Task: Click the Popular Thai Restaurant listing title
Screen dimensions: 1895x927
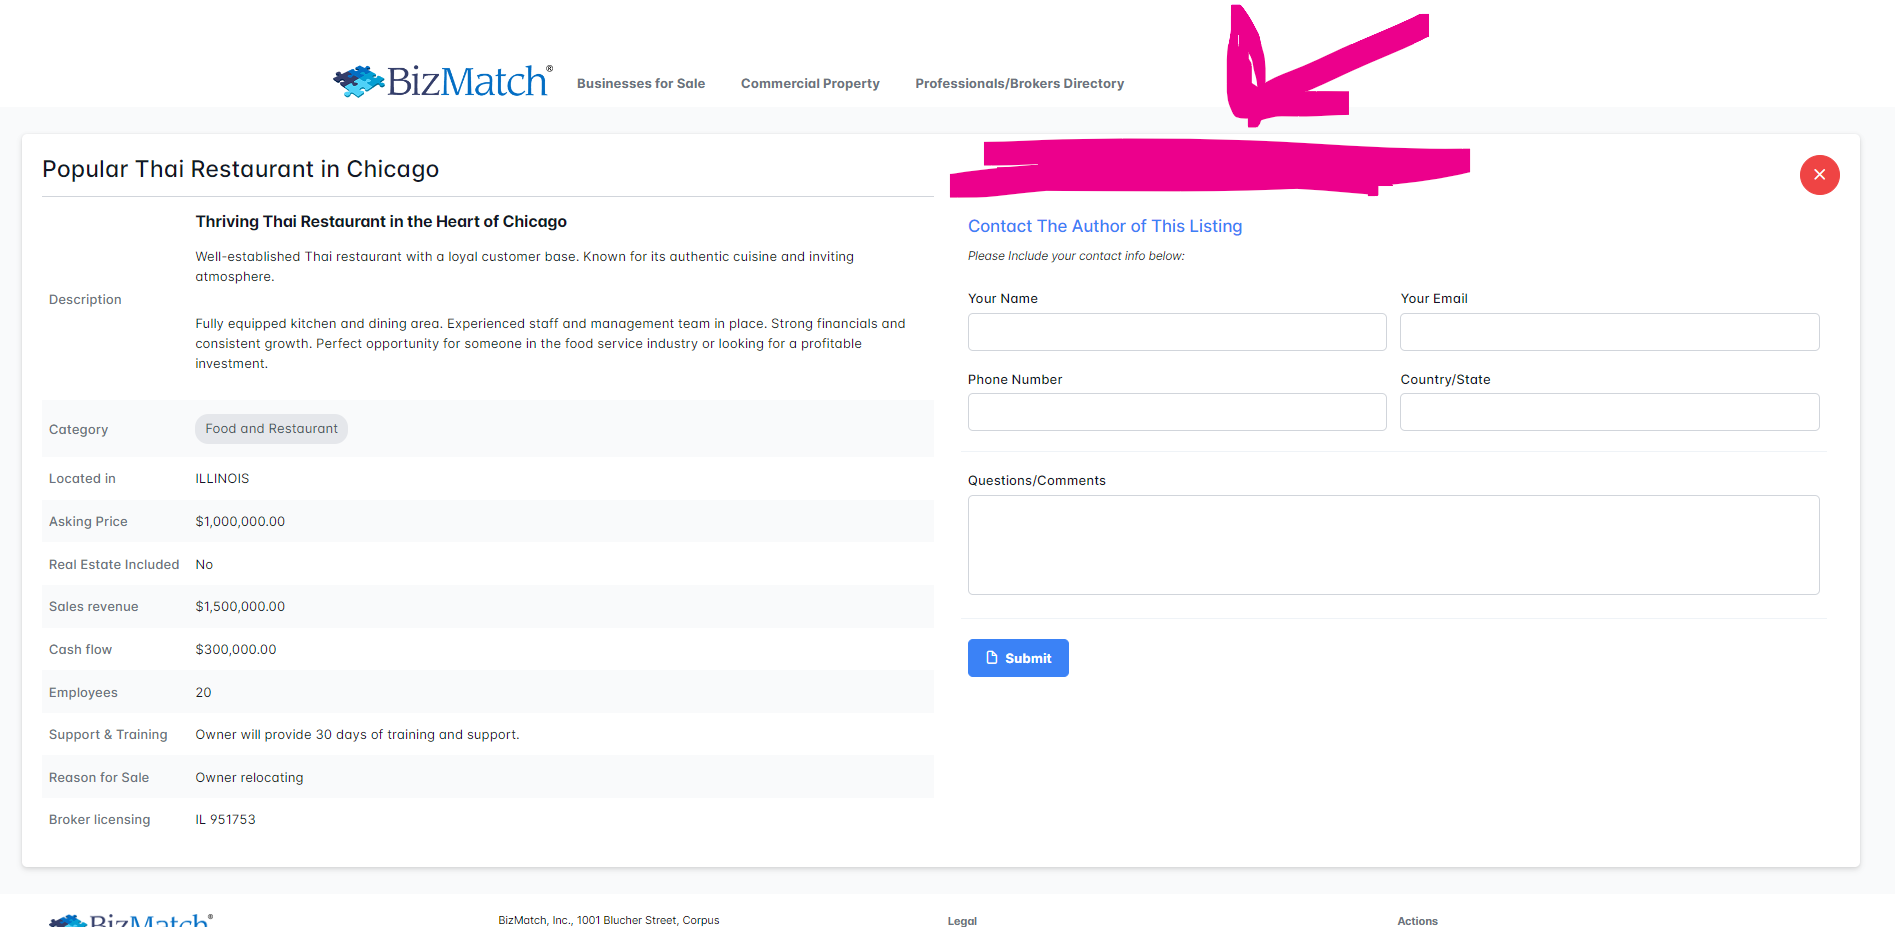Action: tap(240, 169)
